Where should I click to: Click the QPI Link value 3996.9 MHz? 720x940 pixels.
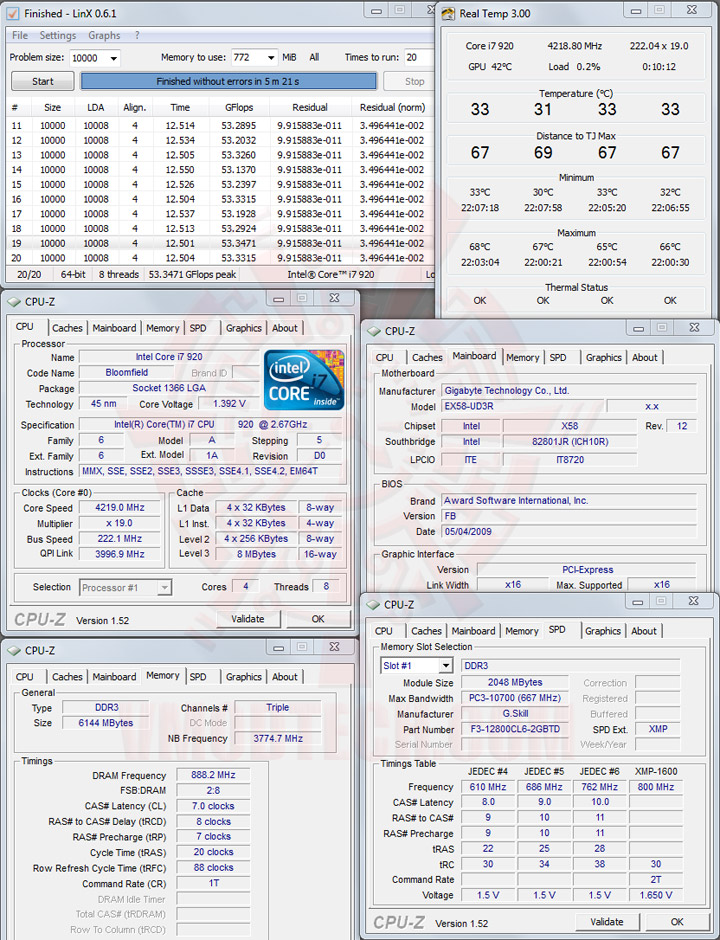(x=120, y=554)
